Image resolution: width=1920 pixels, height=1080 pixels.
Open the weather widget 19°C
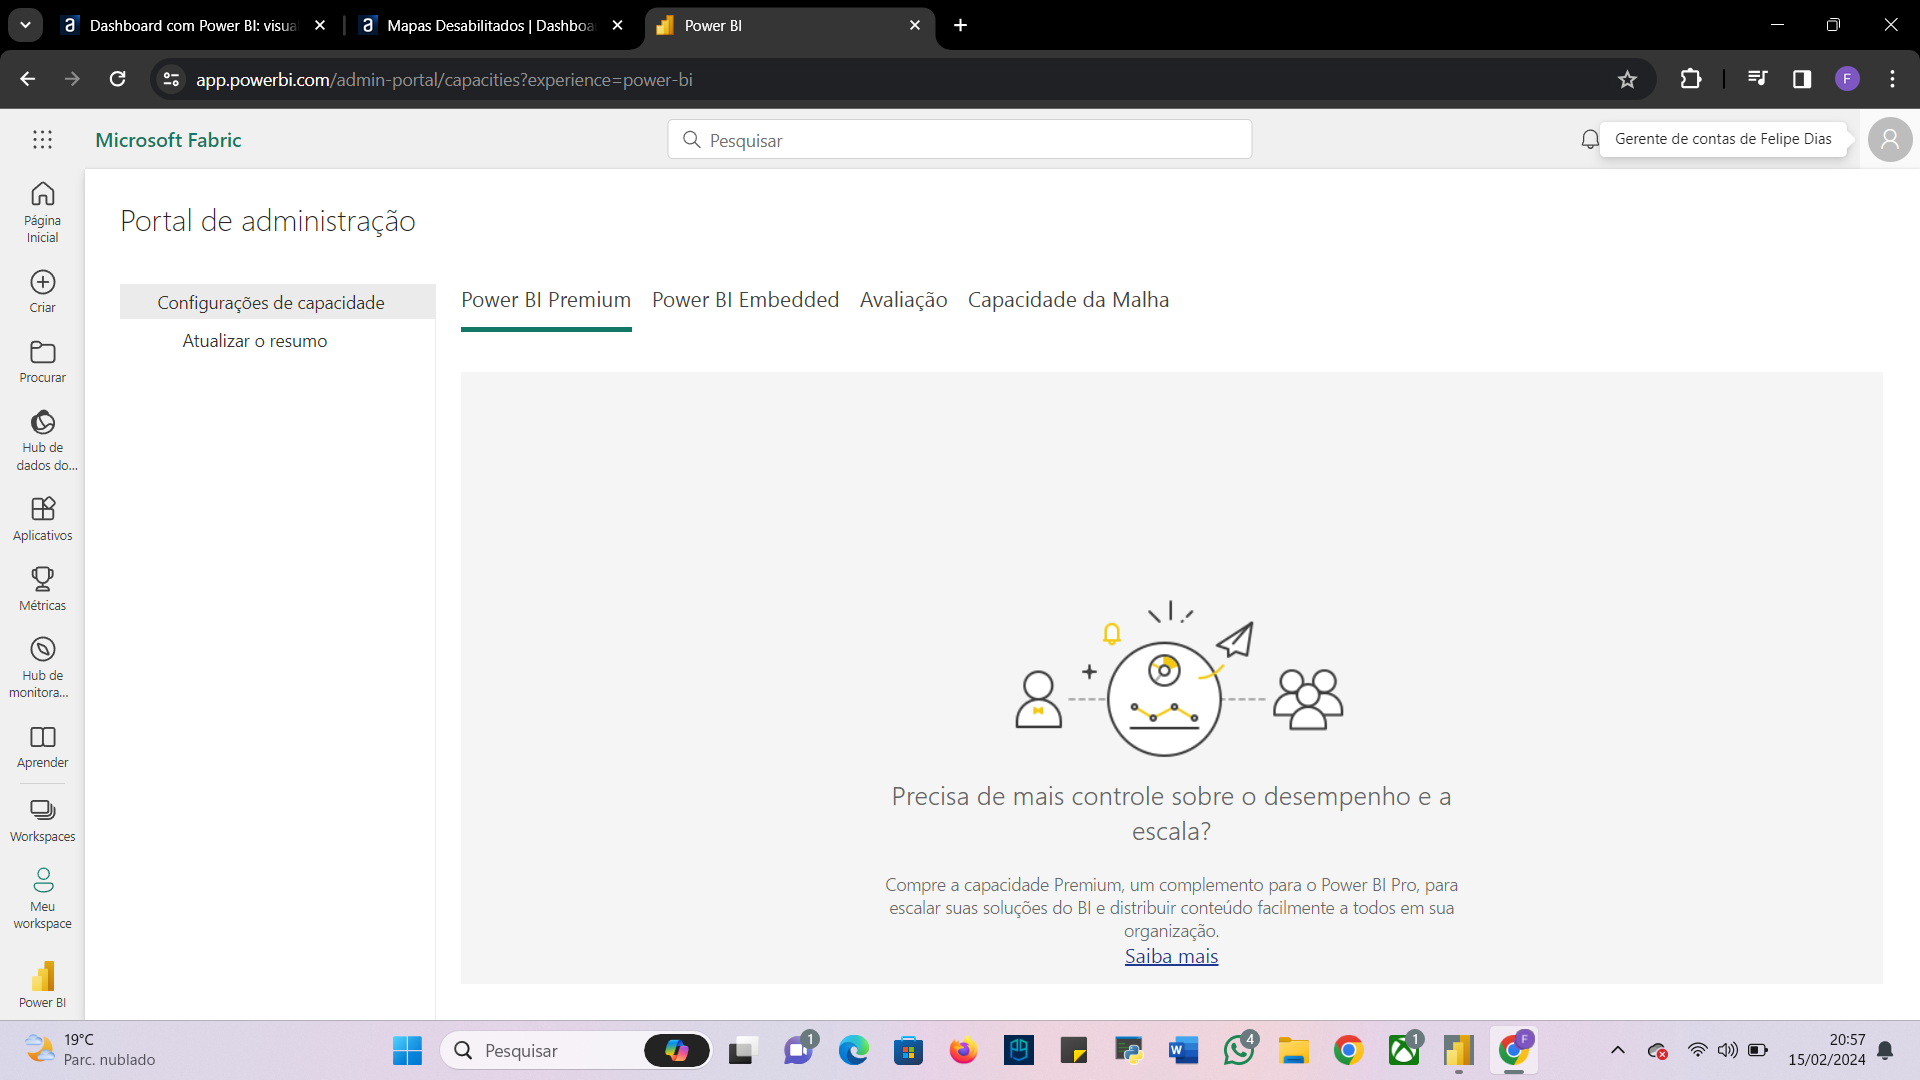[90, 1050]
